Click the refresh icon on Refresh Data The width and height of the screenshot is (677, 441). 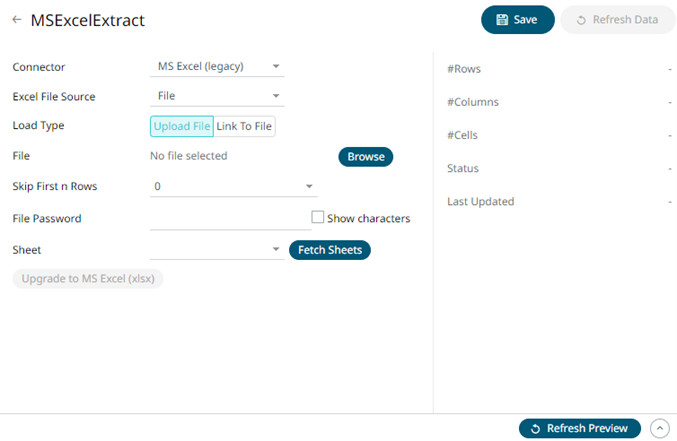point(581,20)
